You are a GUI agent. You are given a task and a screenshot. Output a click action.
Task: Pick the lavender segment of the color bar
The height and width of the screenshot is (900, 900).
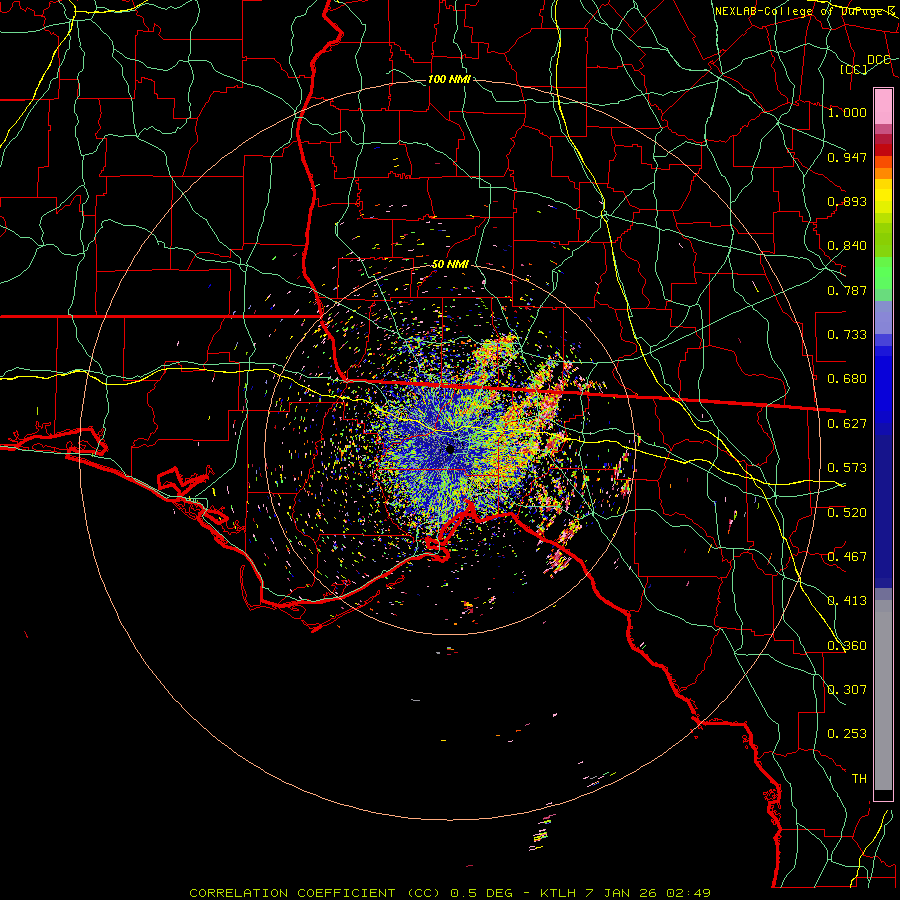pyautogui.click(x=883, y=318)
